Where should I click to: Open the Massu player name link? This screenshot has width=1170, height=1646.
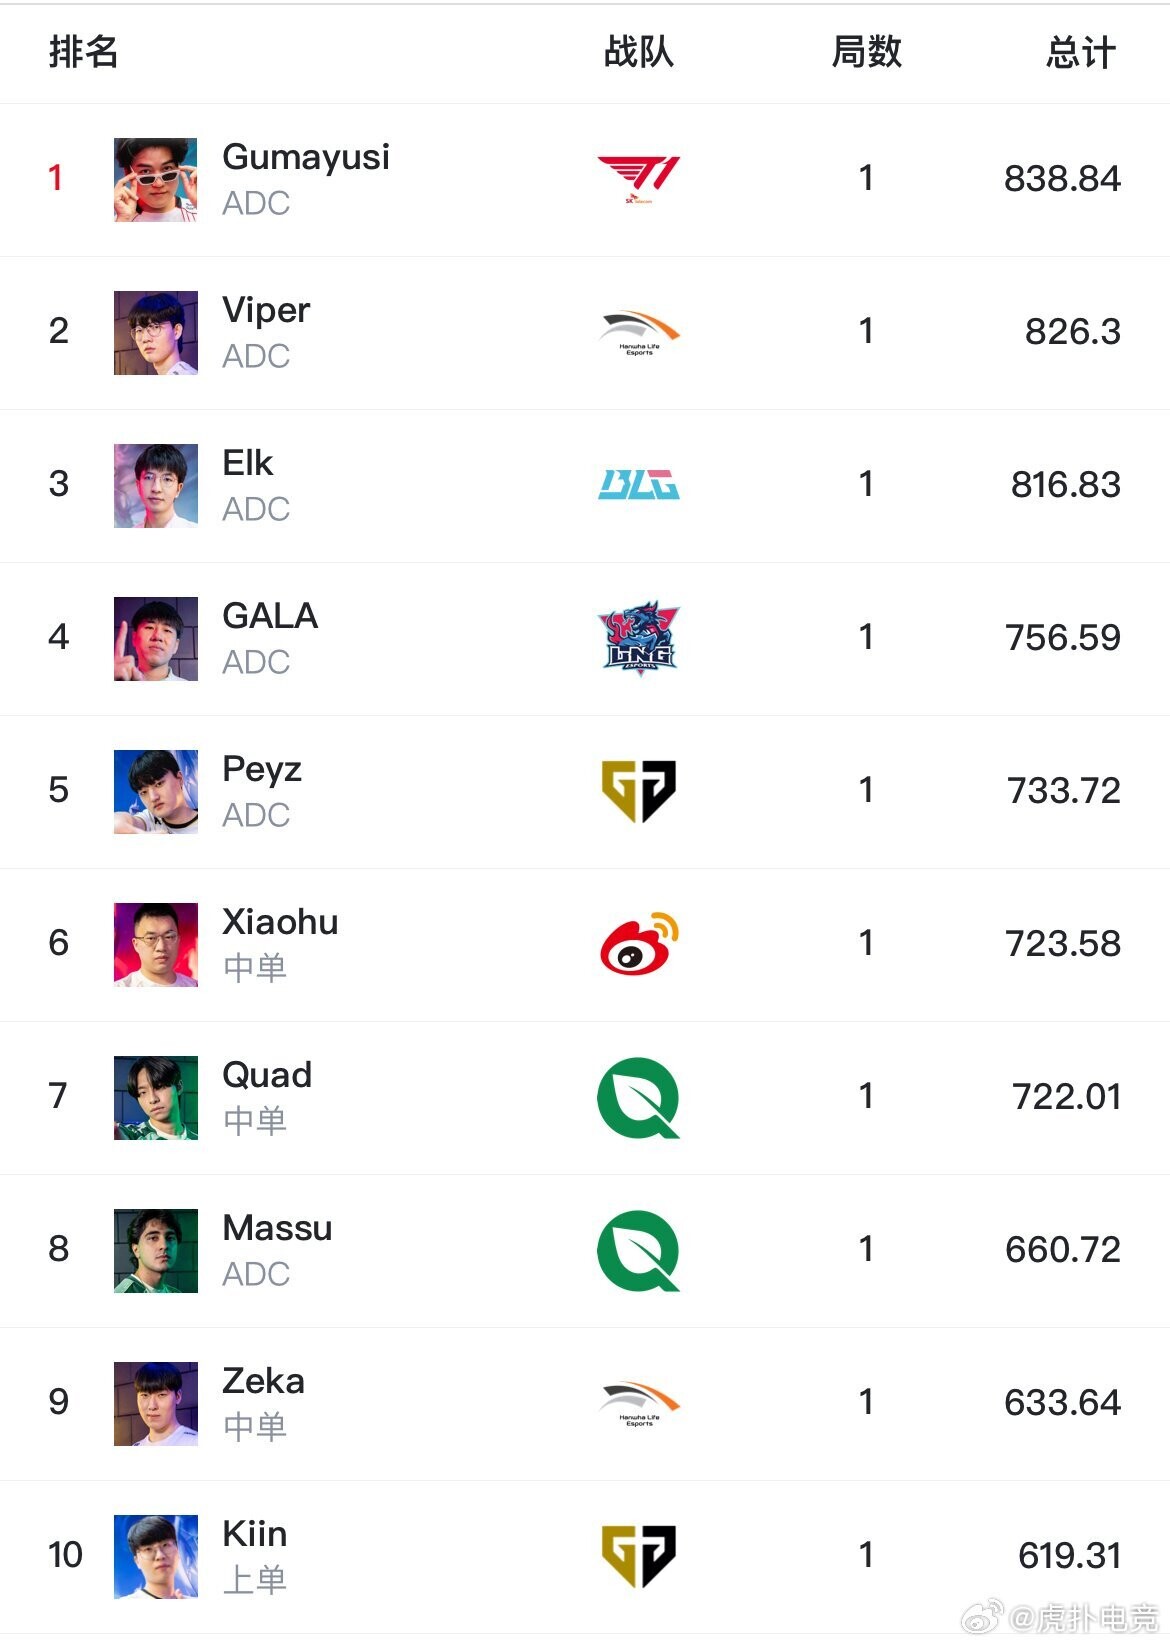277,1228
